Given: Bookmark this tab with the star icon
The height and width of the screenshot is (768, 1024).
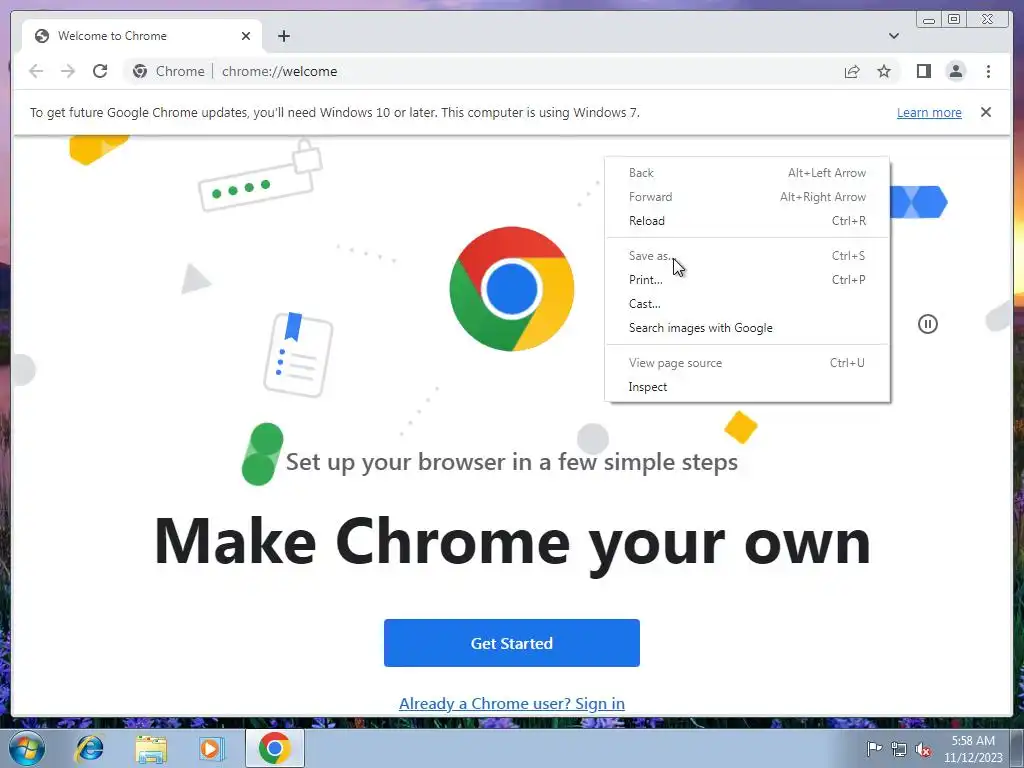Looking at the screenshot, I should [884, 71].
